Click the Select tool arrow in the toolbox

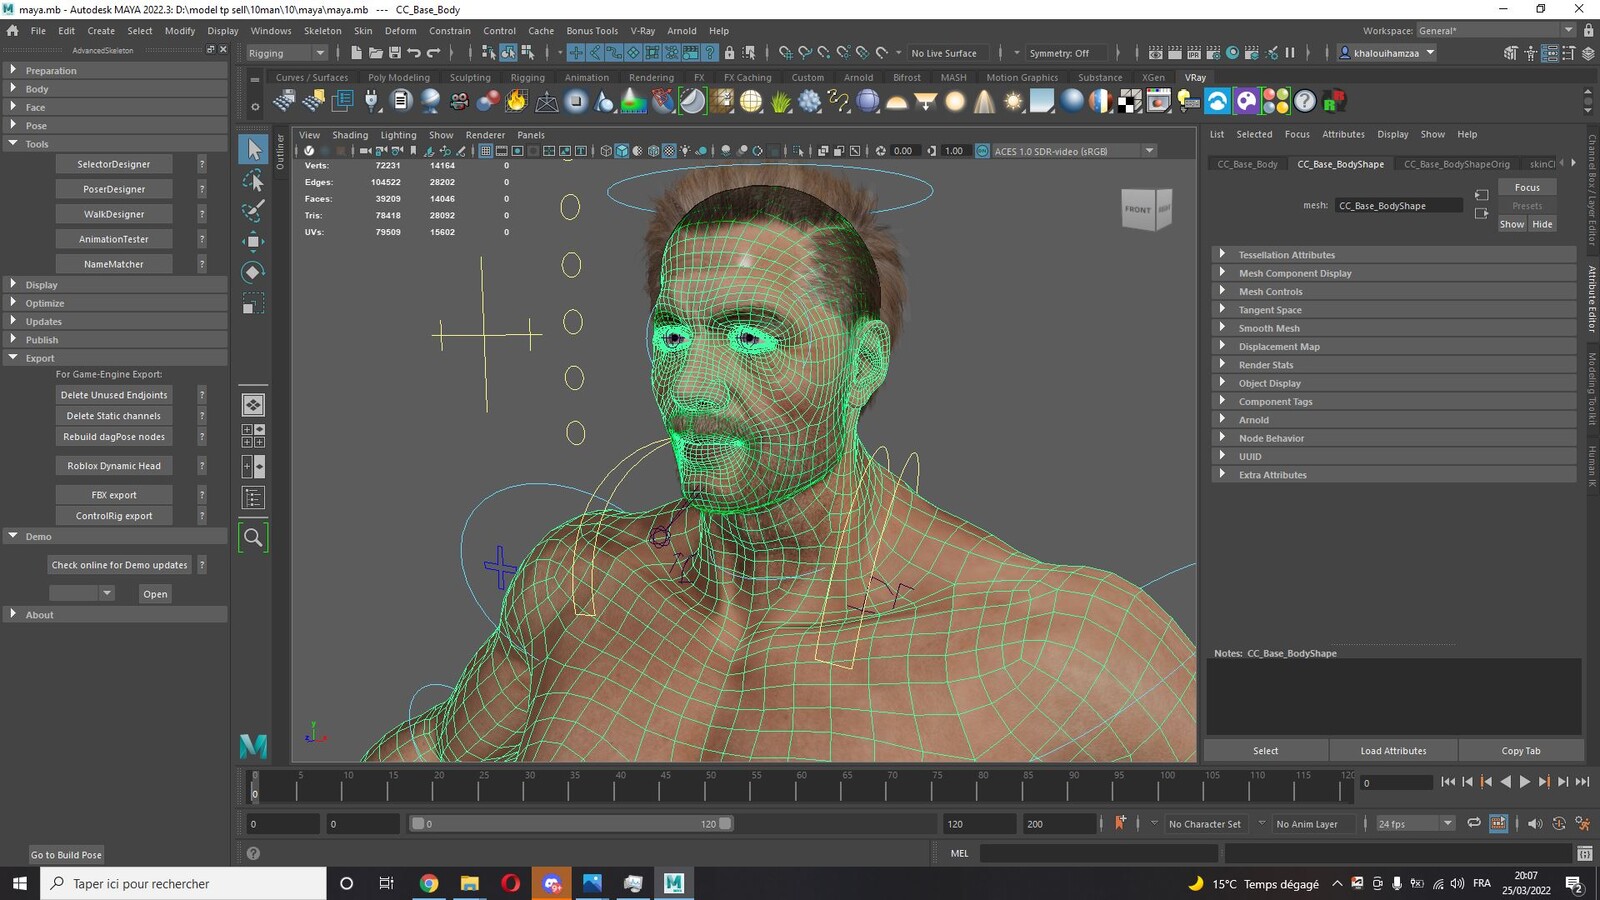click(254, 150)
